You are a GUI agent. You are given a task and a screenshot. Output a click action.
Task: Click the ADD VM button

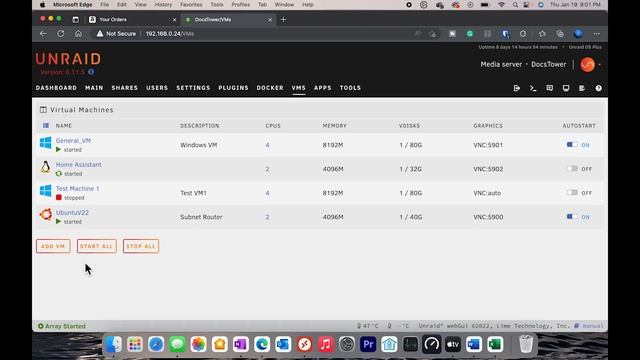coord(53,246)
